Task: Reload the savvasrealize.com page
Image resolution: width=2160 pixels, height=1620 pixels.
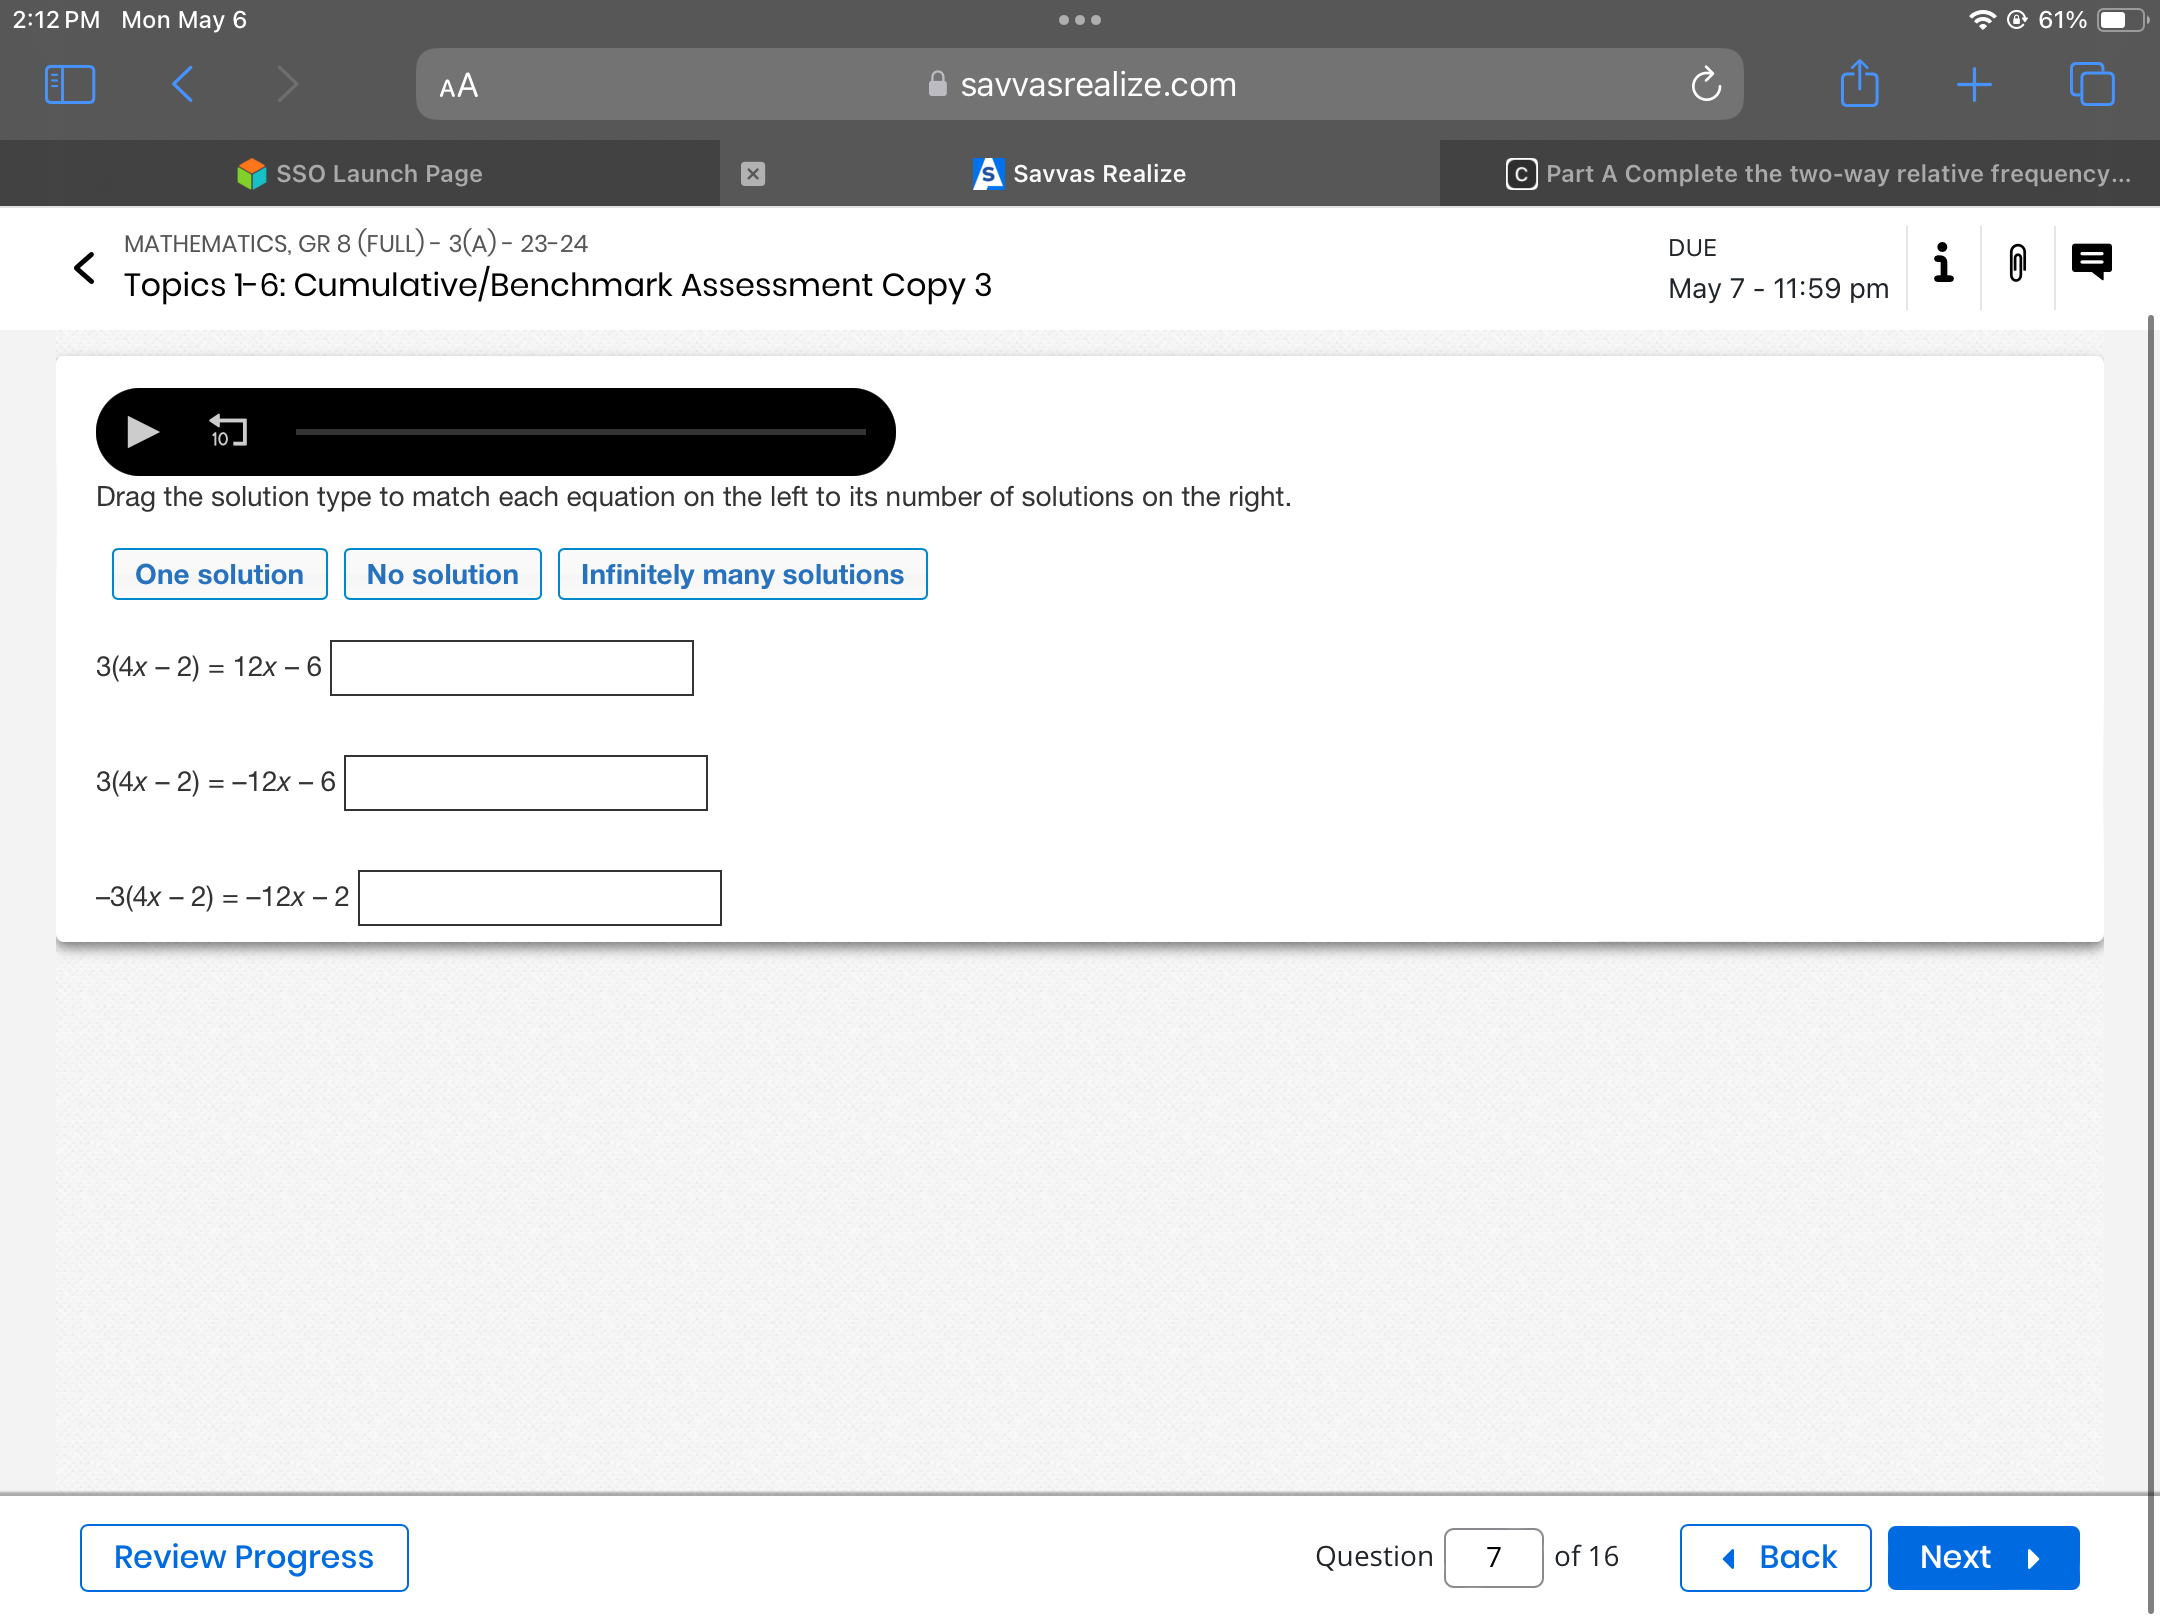Action: click(x=1706, y=84)
